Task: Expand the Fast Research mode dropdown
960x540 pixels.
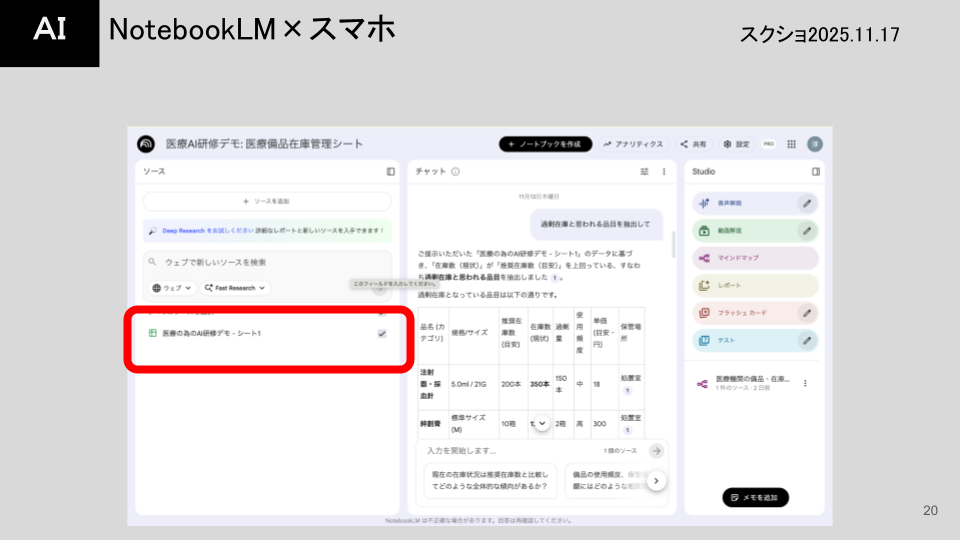Action: (x=235, y=288)
